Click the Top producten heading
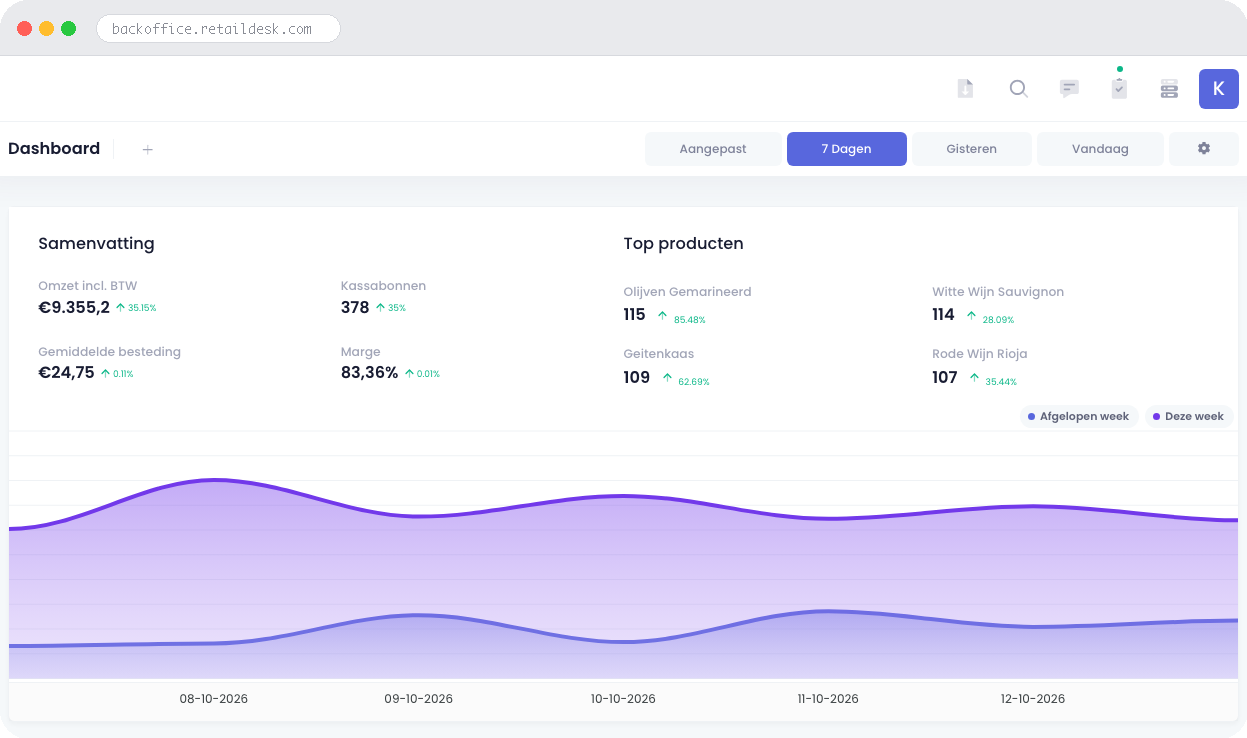Image resolution: width=1247 pixels, height=738 pixels. (683, 243)
